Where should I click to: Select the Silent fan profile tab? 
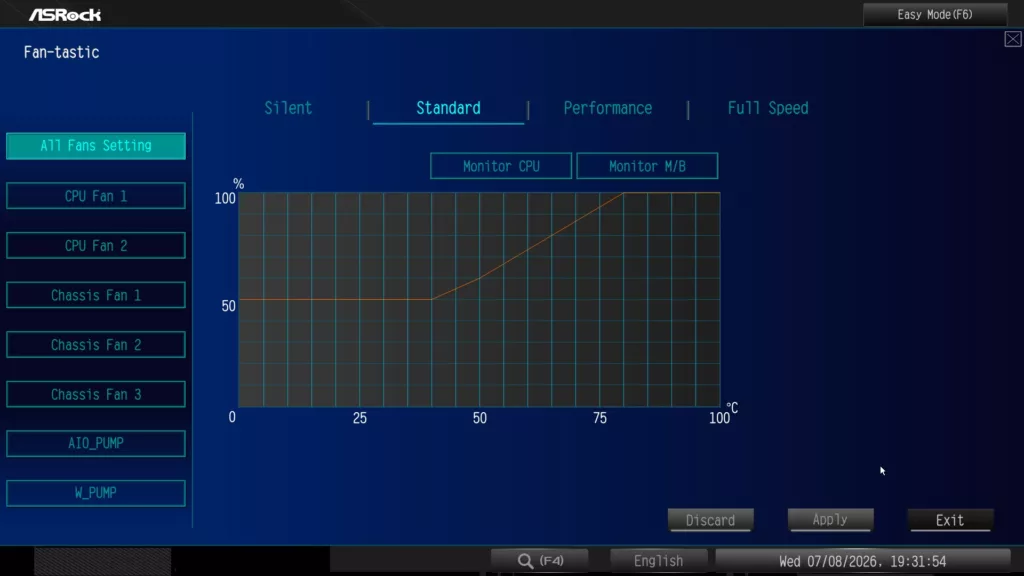click(x=288, y=108)
